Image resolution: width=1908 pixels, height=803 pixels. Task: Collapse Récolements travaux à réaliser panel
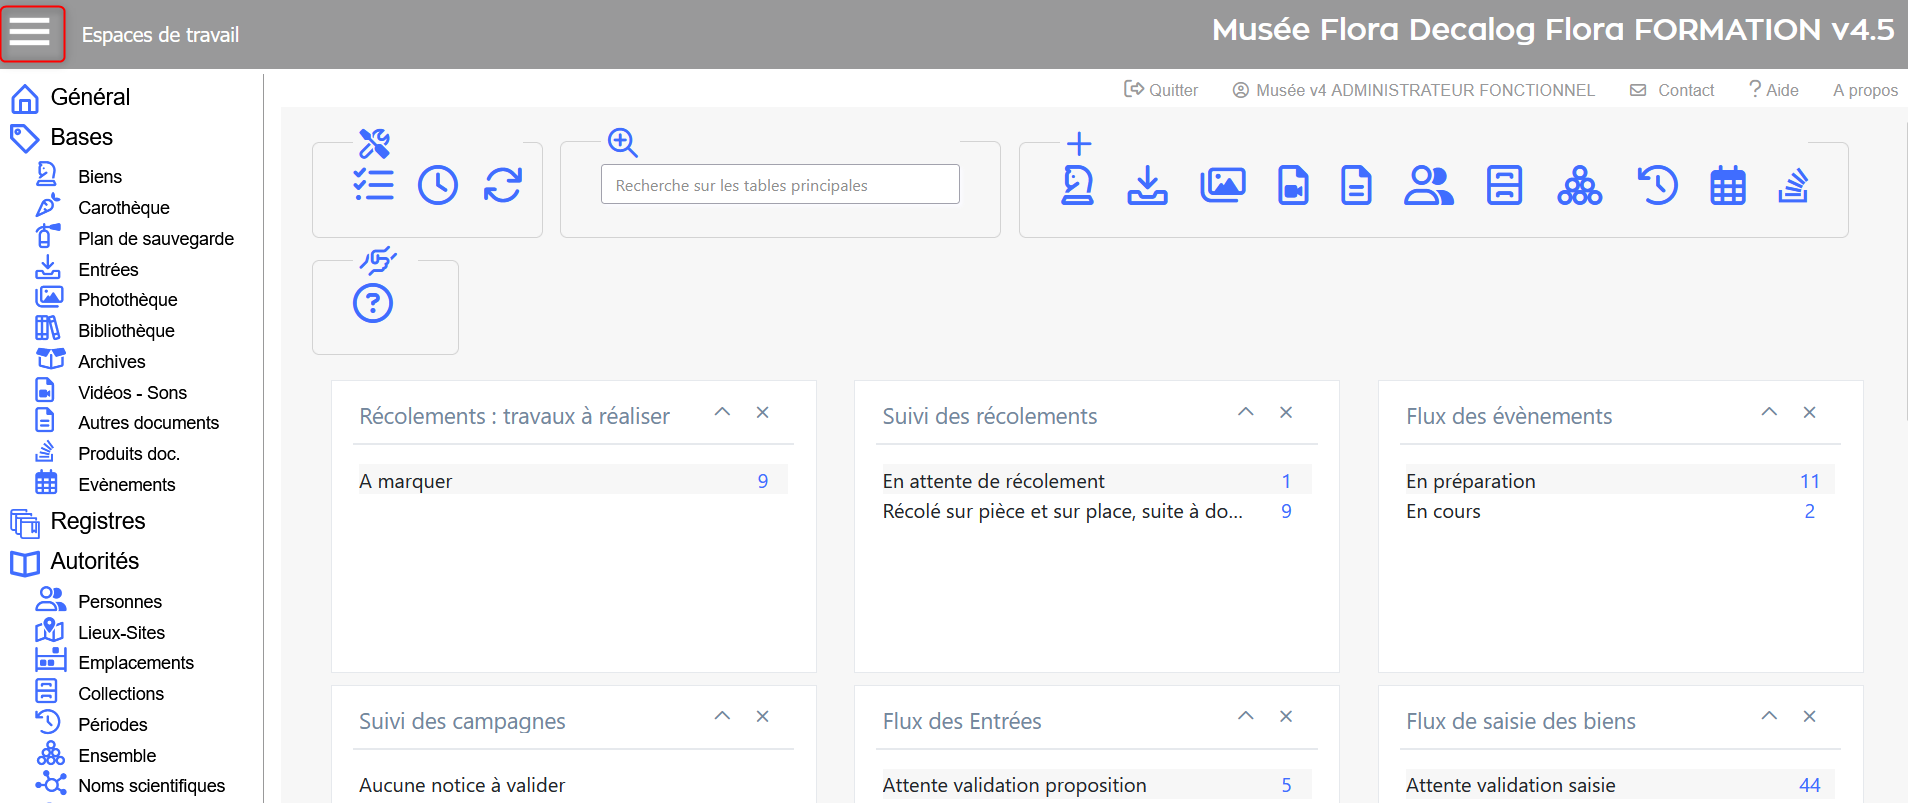click(722, 412)
